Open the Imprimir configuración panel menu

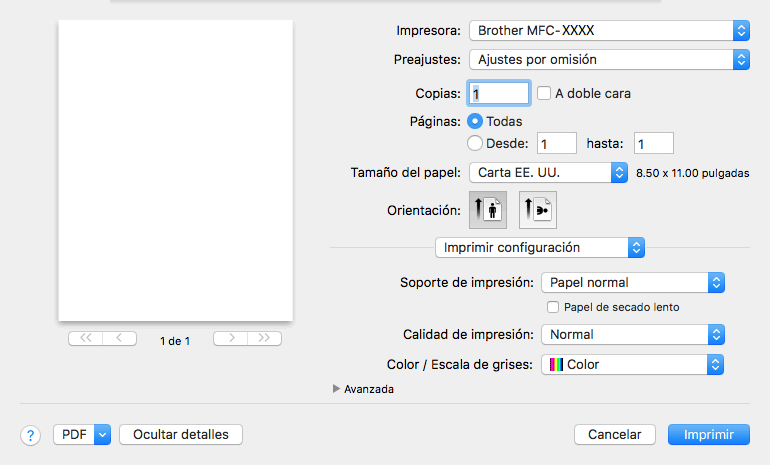(x=540, y=247)
